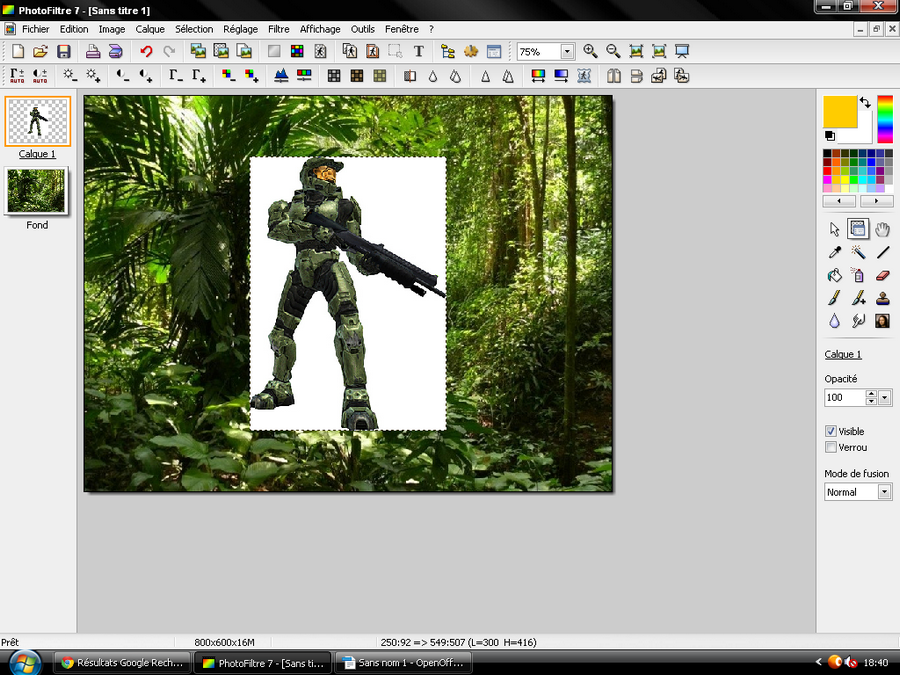900x675 pixels.
Task: Undo the last action with the red arrow
Action: (x=146, y=52)
